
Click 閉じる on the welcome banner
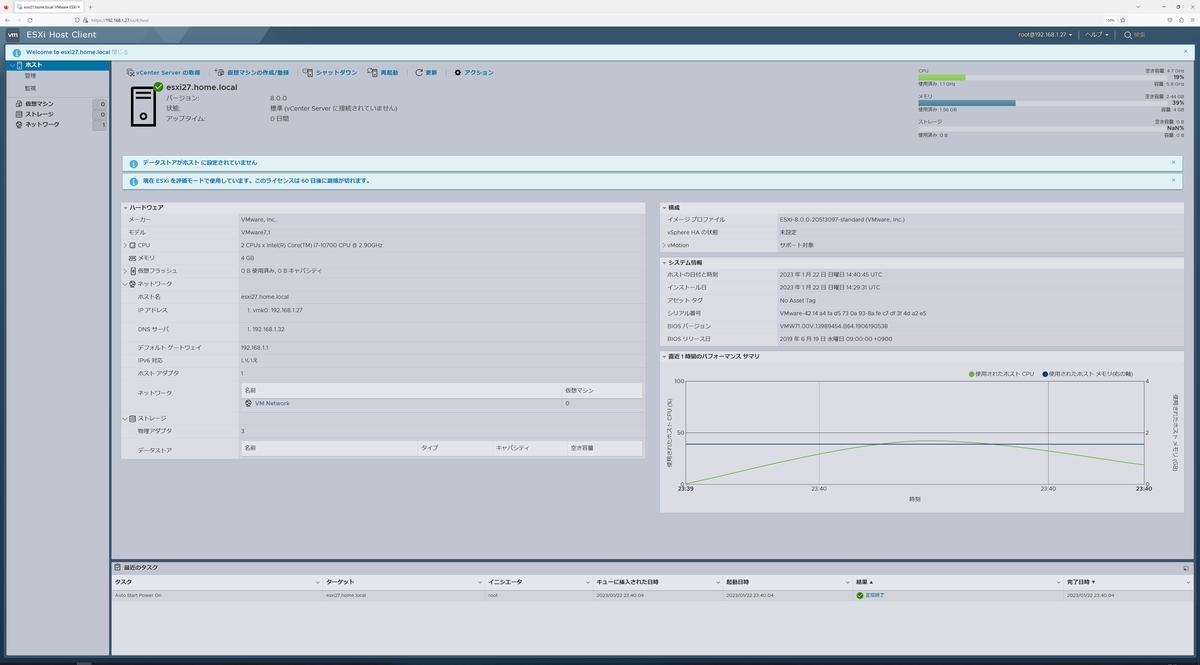point(120,51)
